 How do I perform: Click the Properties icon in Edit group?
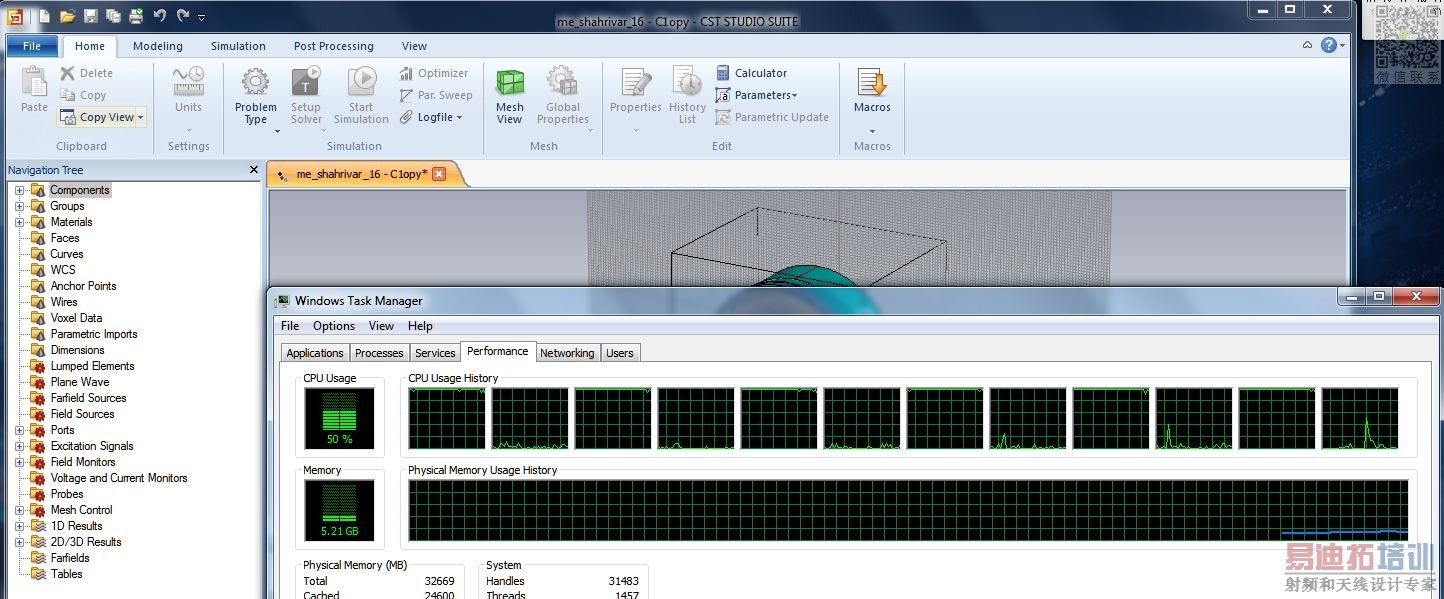click(636, 82)
